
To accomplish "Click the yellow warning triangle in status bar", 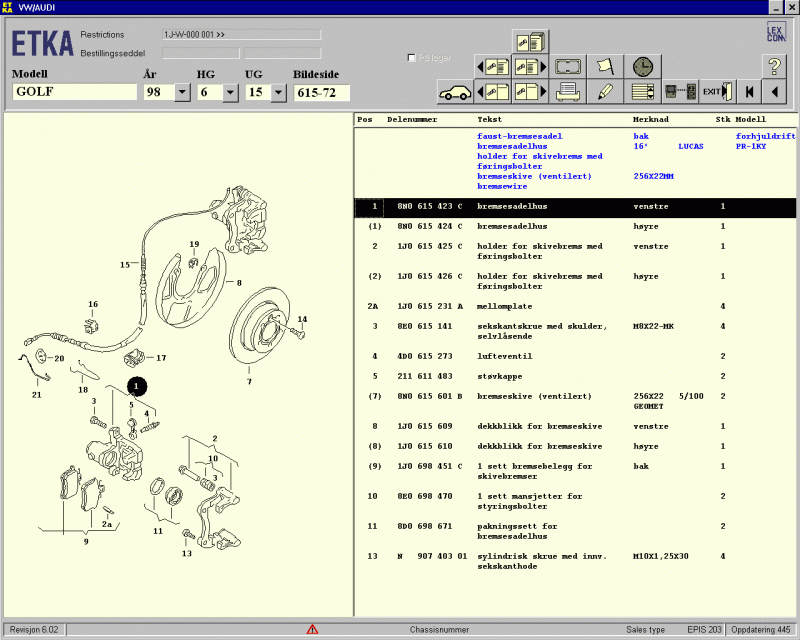I will [312, 629].
